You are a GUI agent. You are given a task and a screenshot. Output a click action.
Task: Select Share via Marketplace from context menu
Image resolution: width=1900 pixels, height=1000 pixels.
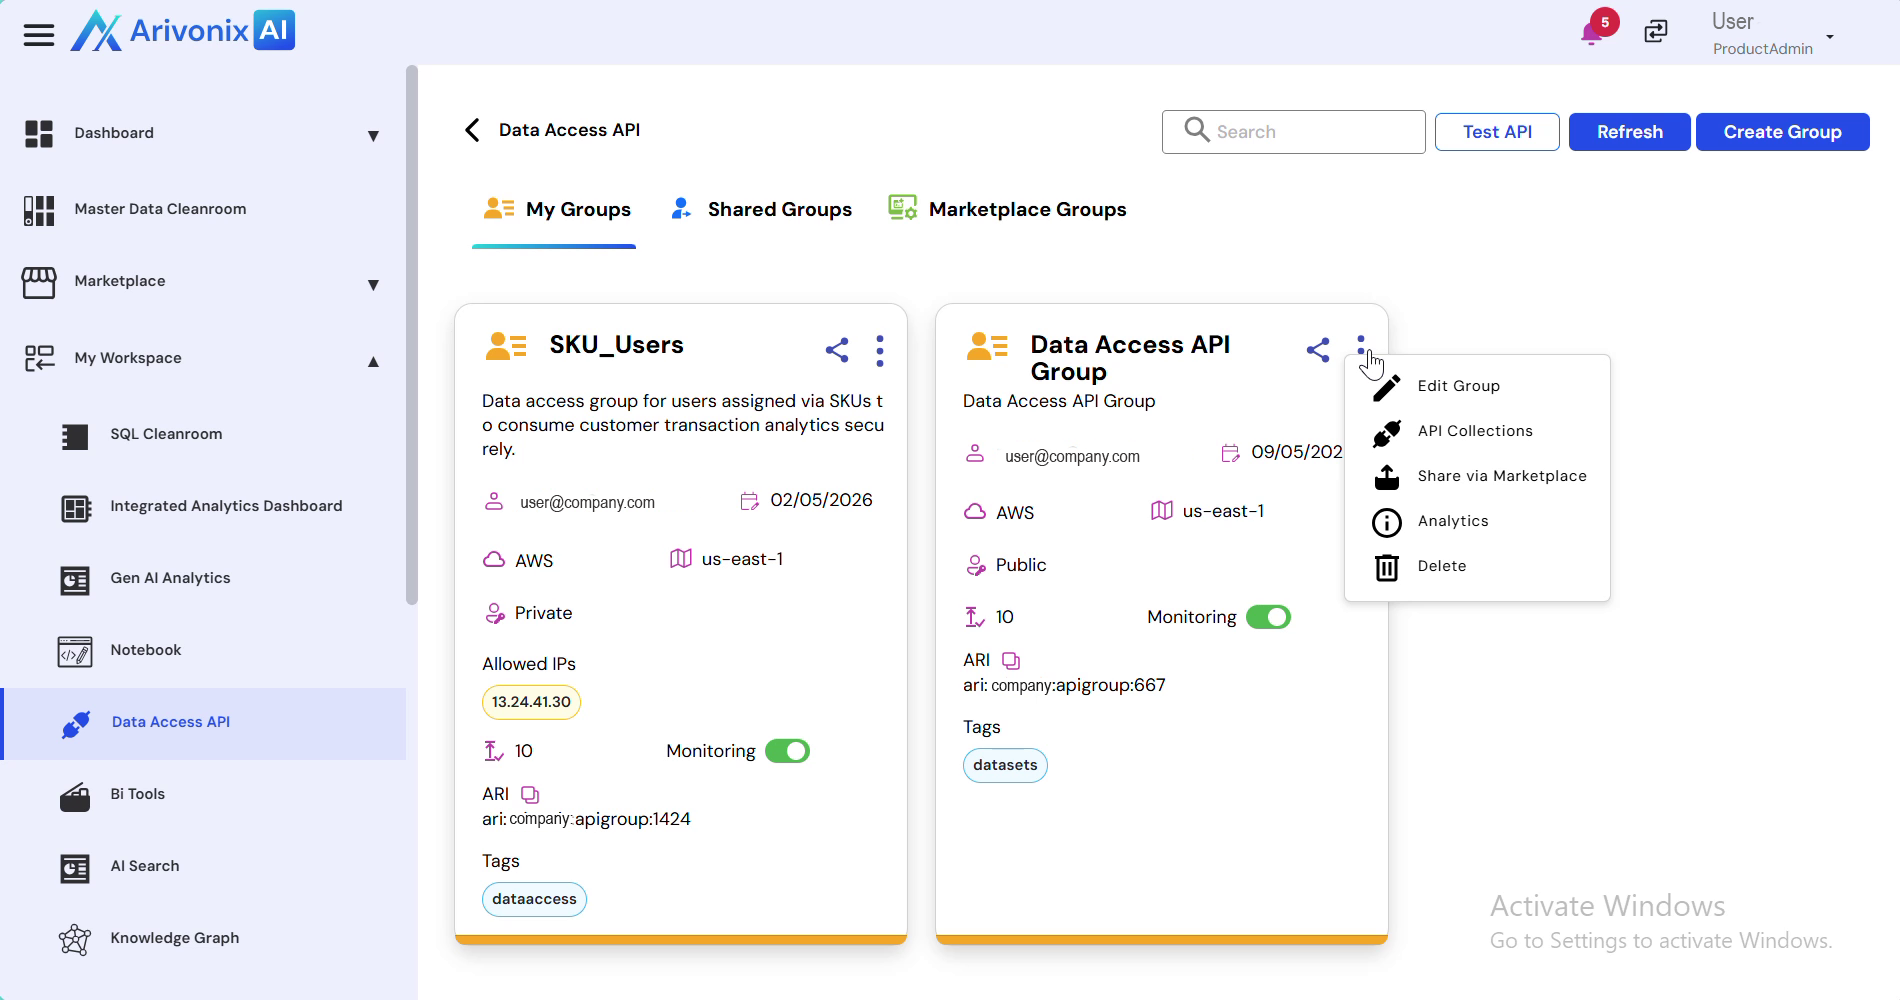[x=1501, y=476]
